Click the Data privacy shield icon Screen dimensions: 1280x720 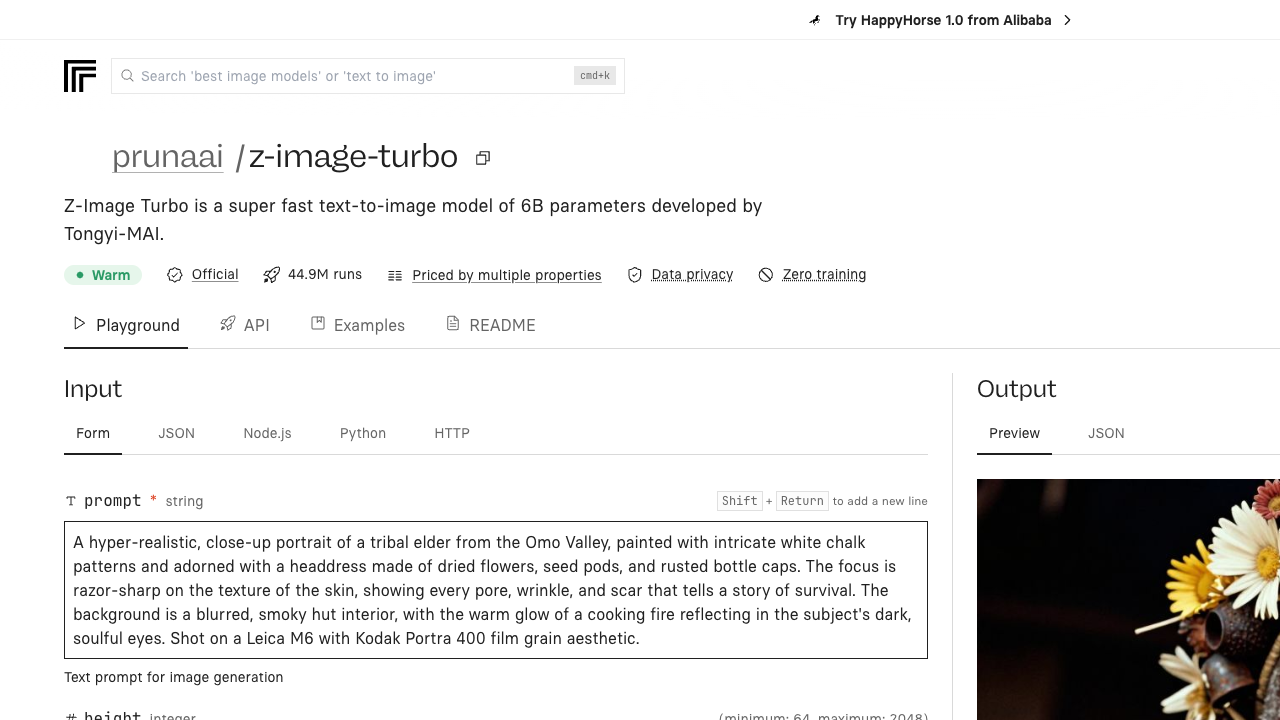pos(635,275)
